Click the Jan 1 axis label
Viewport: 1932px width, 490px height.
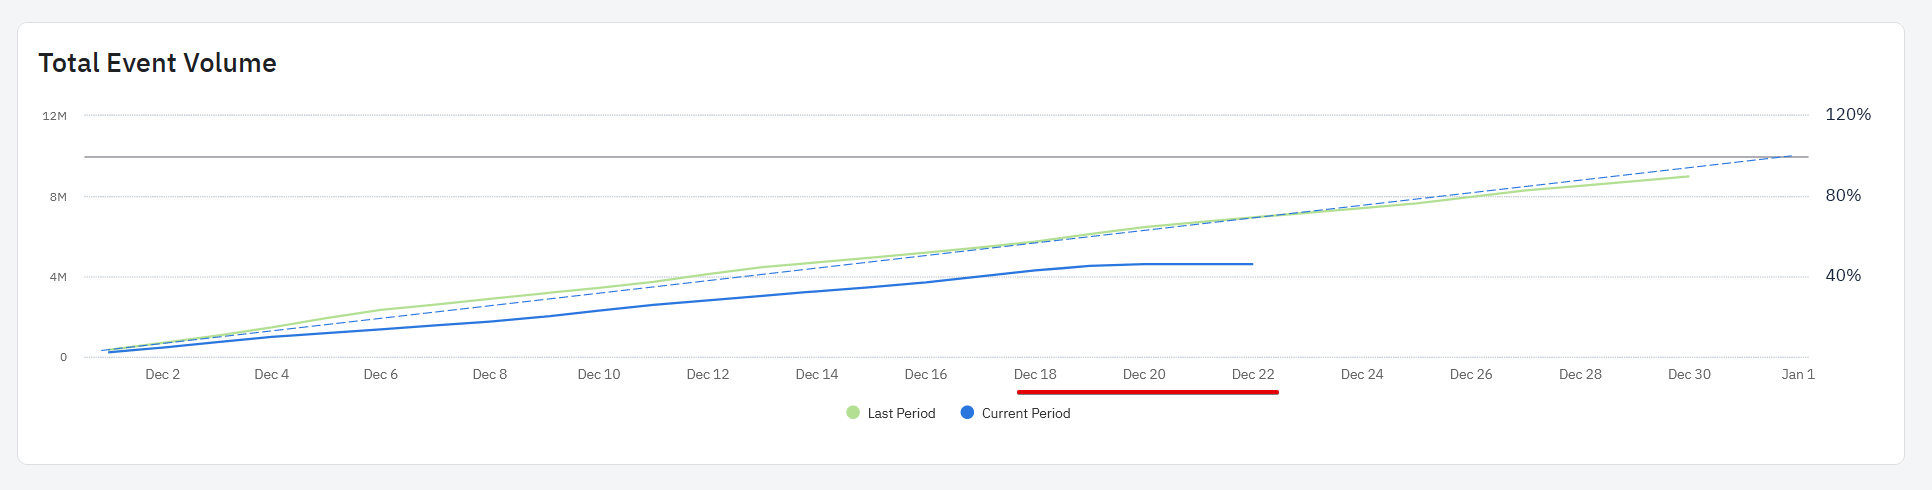tap(1798, 374)
